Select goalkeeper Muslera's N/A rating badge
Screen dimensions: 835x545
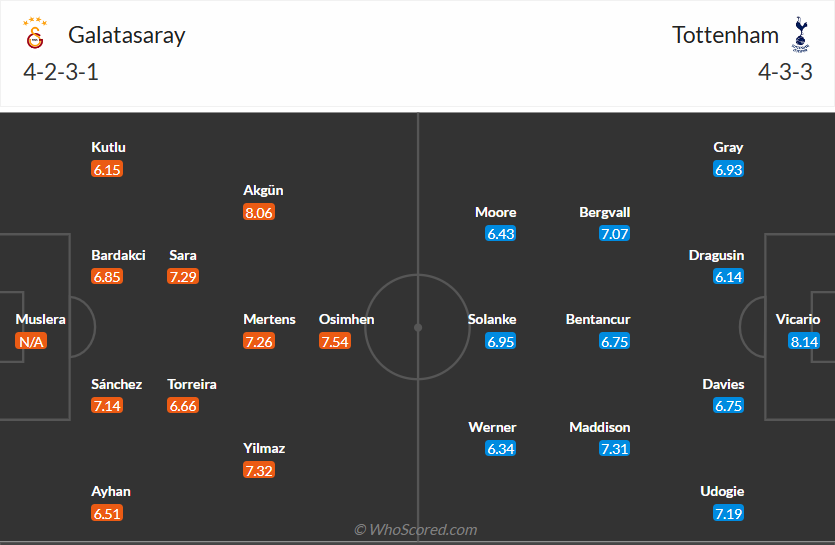(31, 342)
